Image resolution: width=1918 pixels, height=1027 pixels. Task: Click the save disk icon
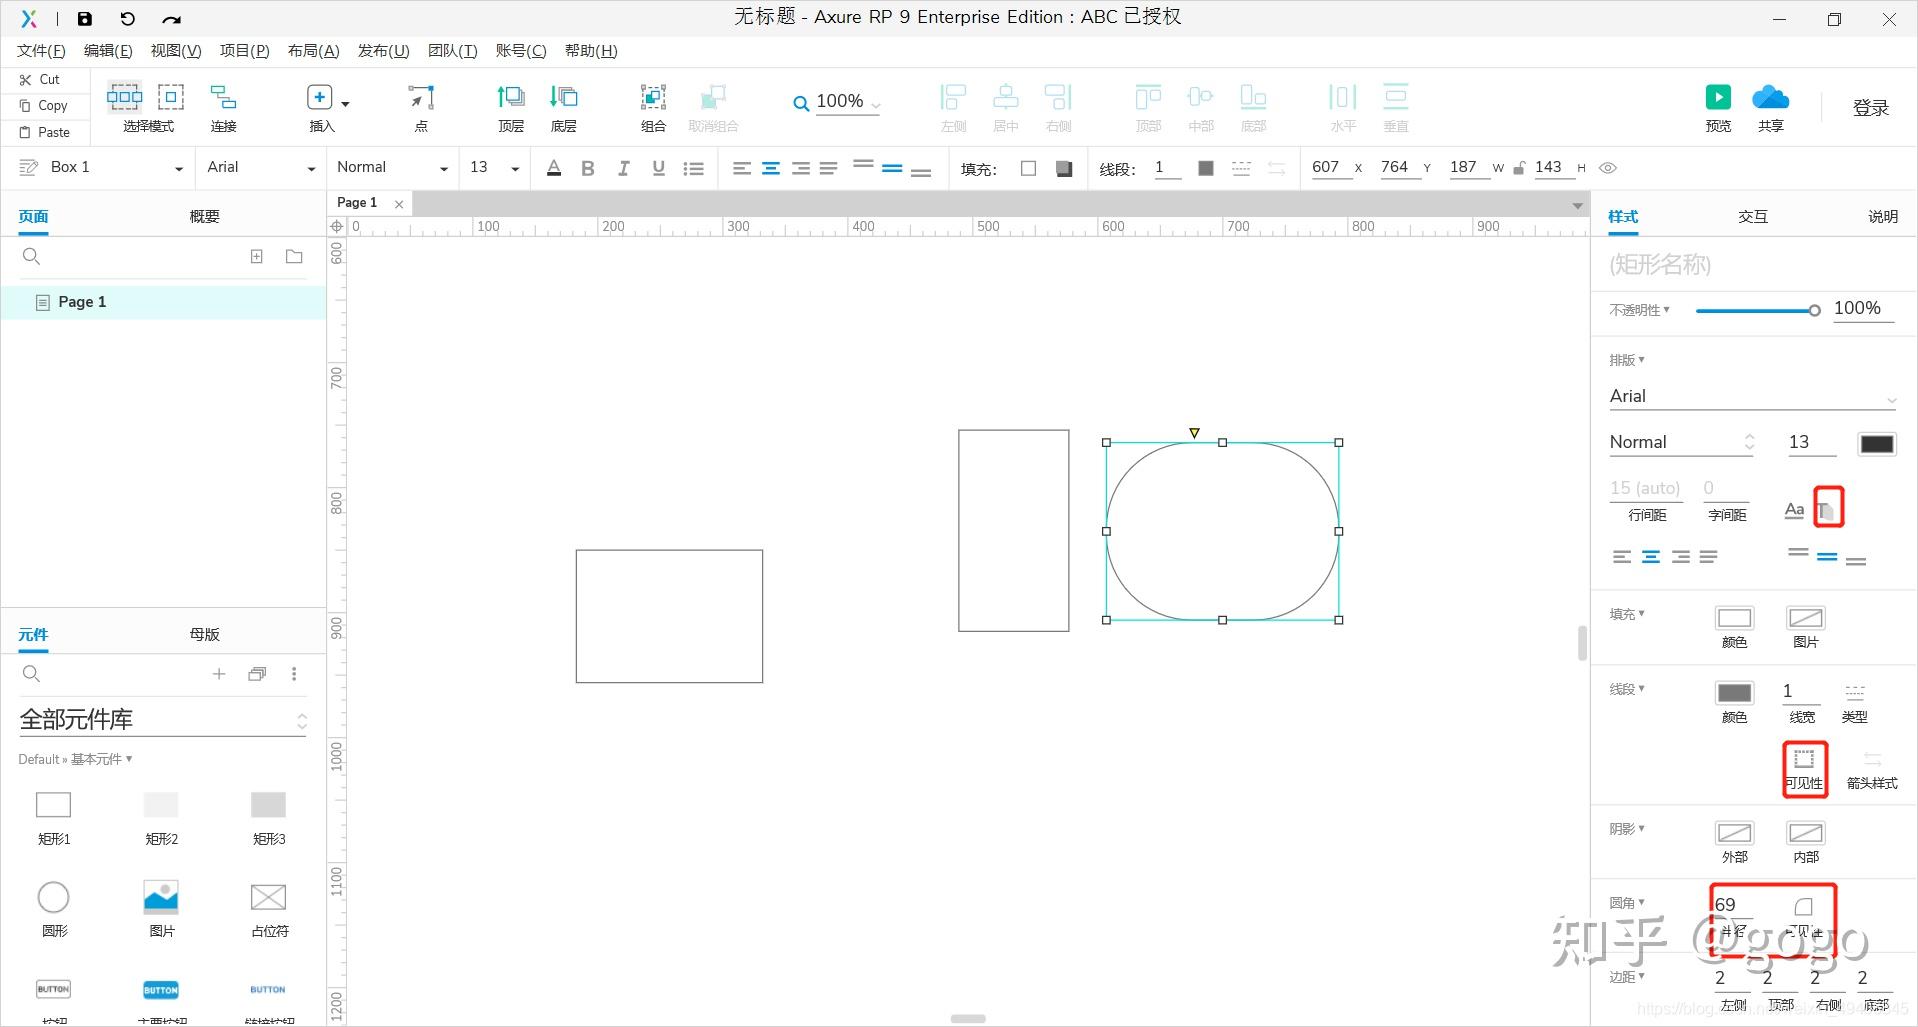click(x=85, y=18)
